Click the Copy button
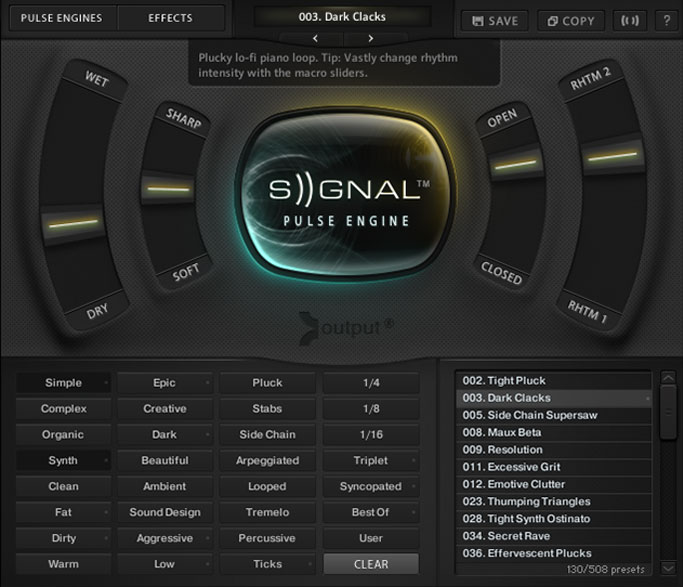Viewport: 683px width, 587px height. pos(571,21)
